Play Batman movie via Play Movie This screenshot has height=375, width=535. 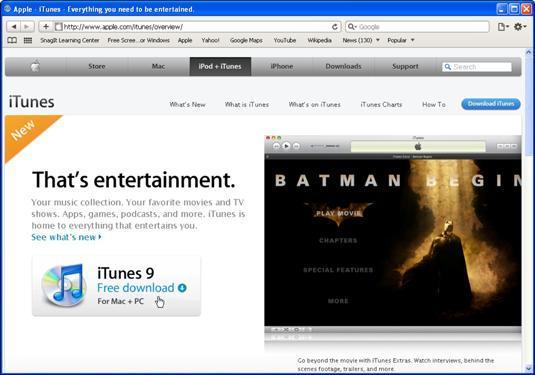tap(338, 214)
